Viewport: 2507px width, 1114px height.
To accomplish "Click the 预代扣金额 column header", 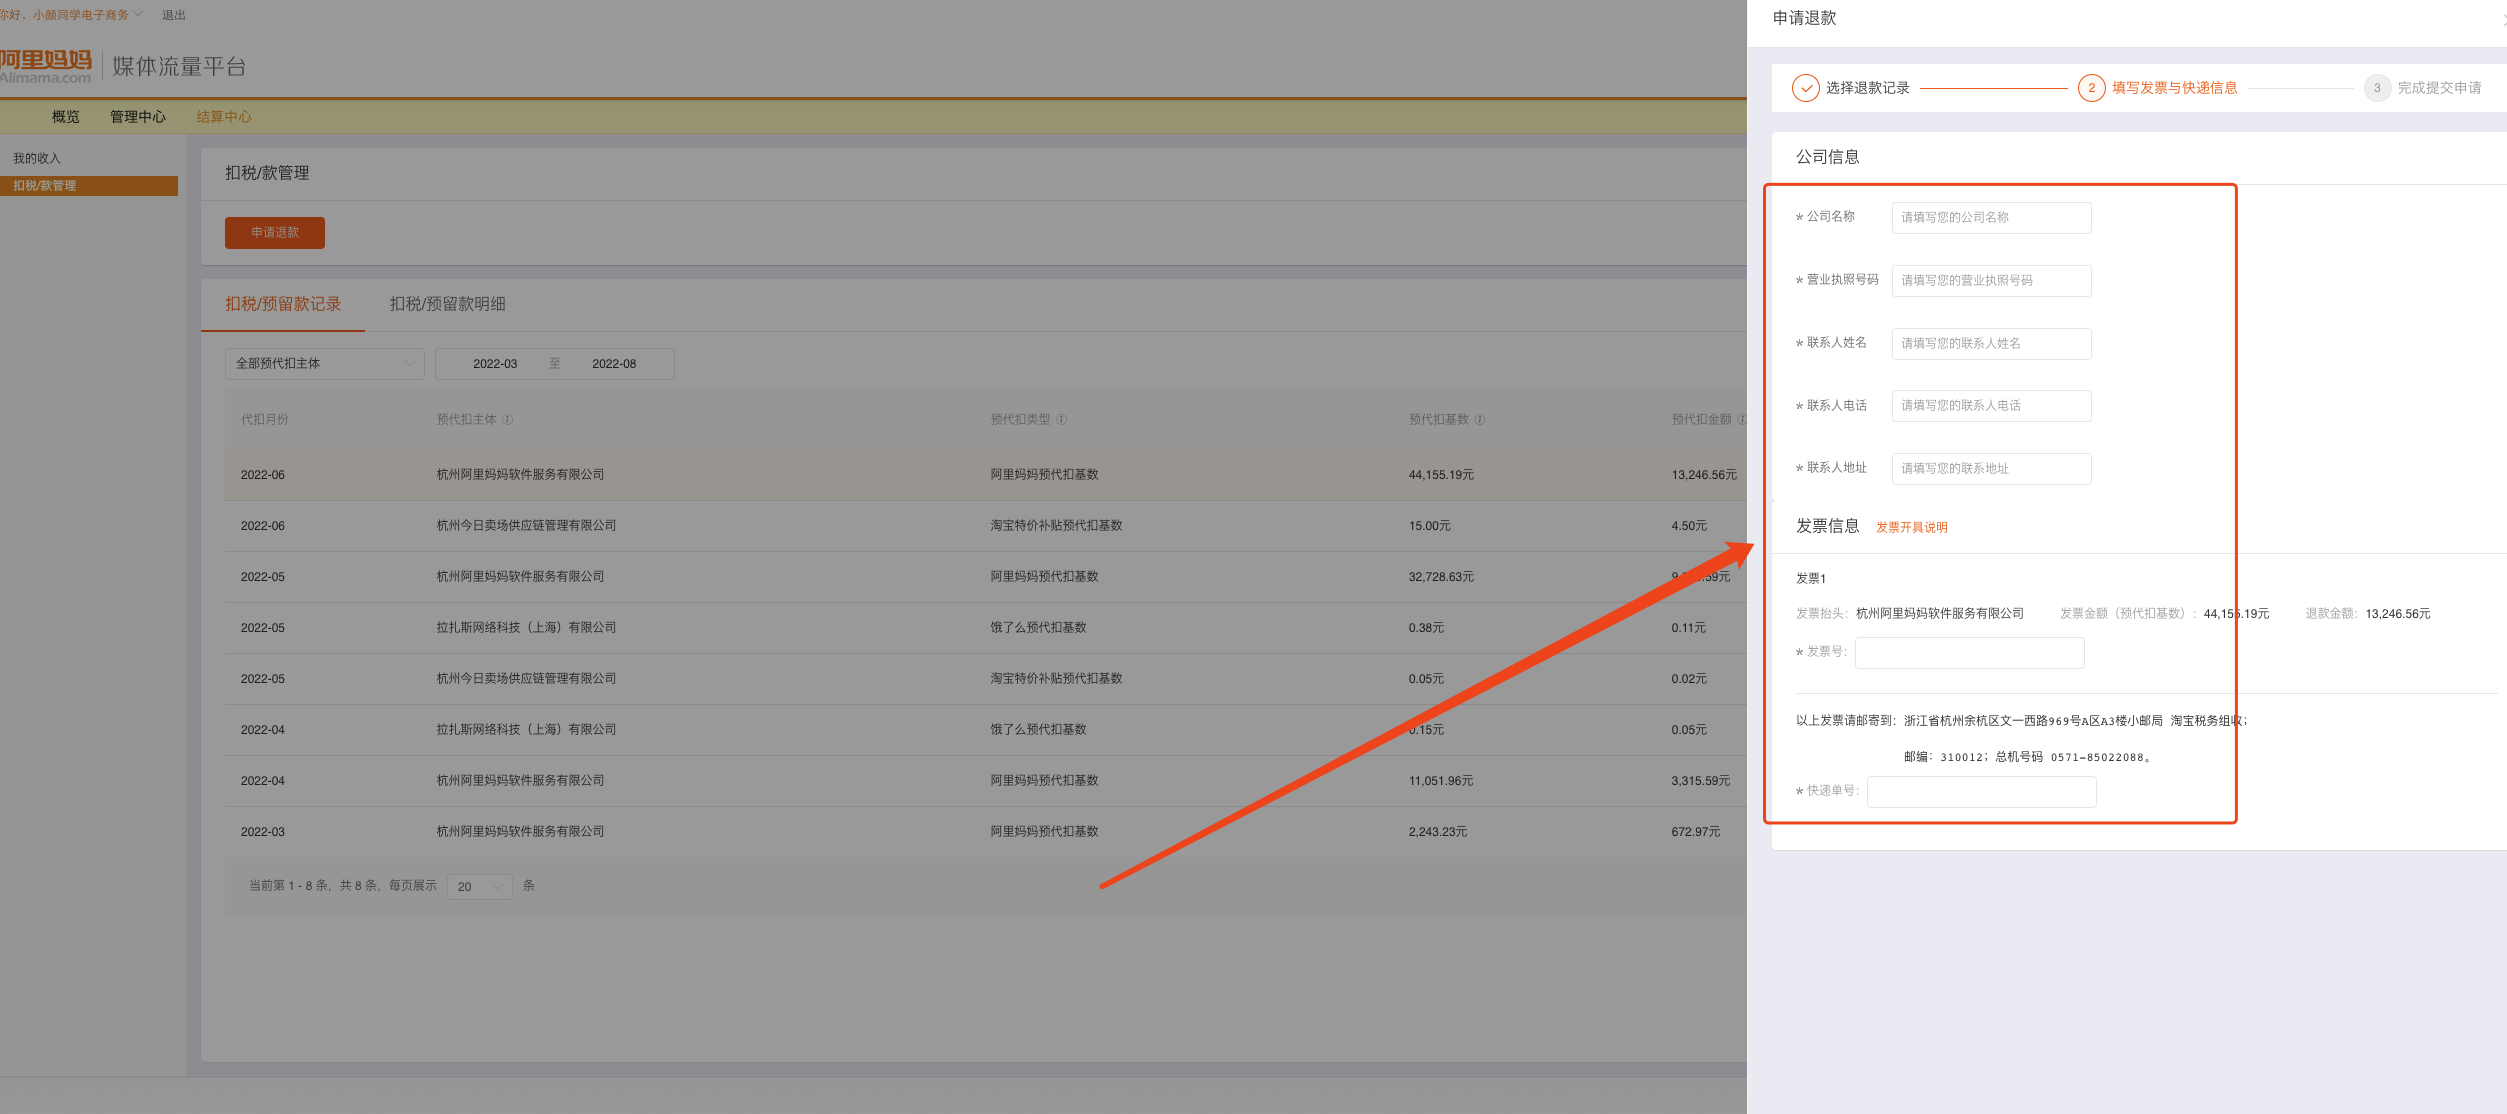I will pyautogui.click(x=1701, y=420).
